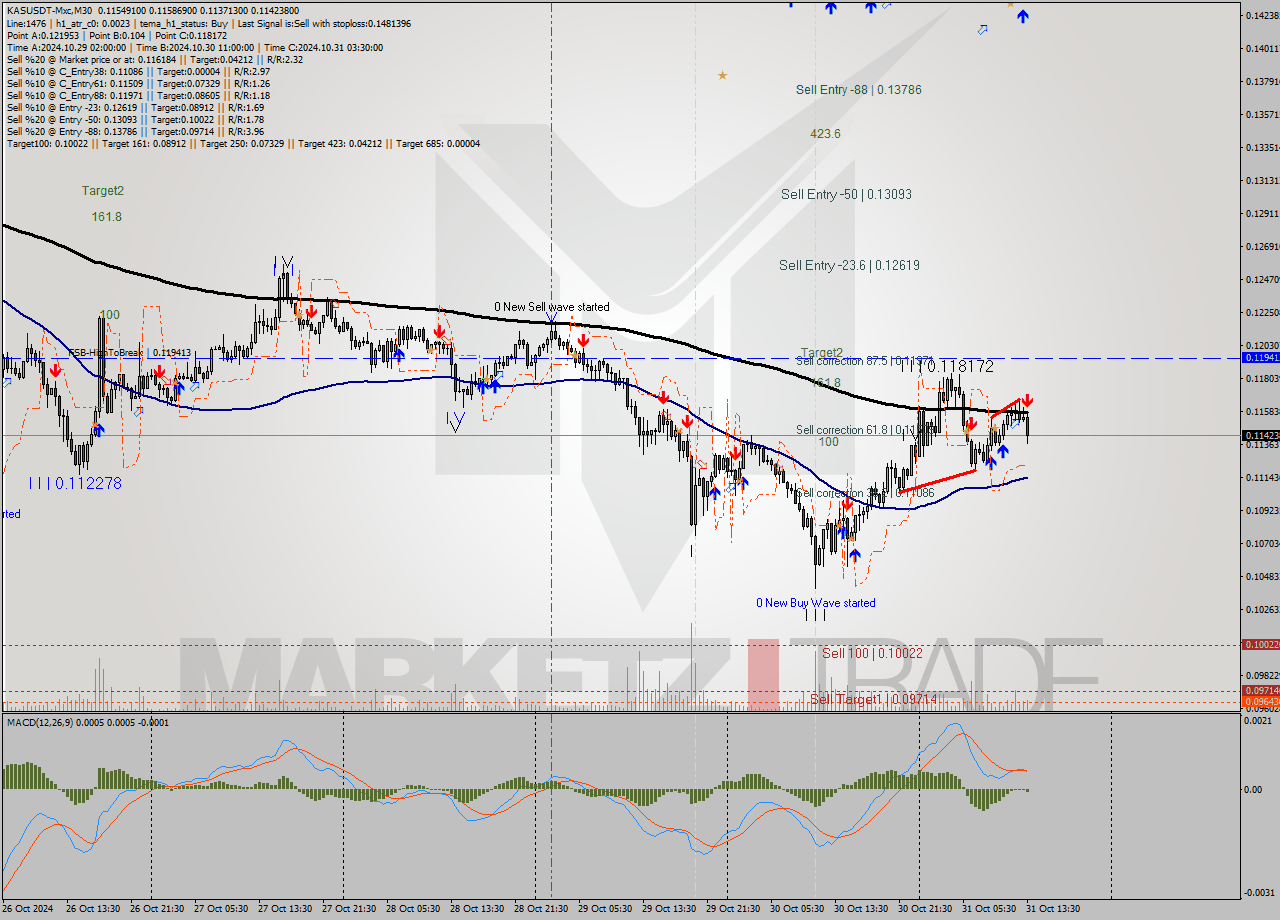Click 0.10923 on the price axis

coord(1262,510)
